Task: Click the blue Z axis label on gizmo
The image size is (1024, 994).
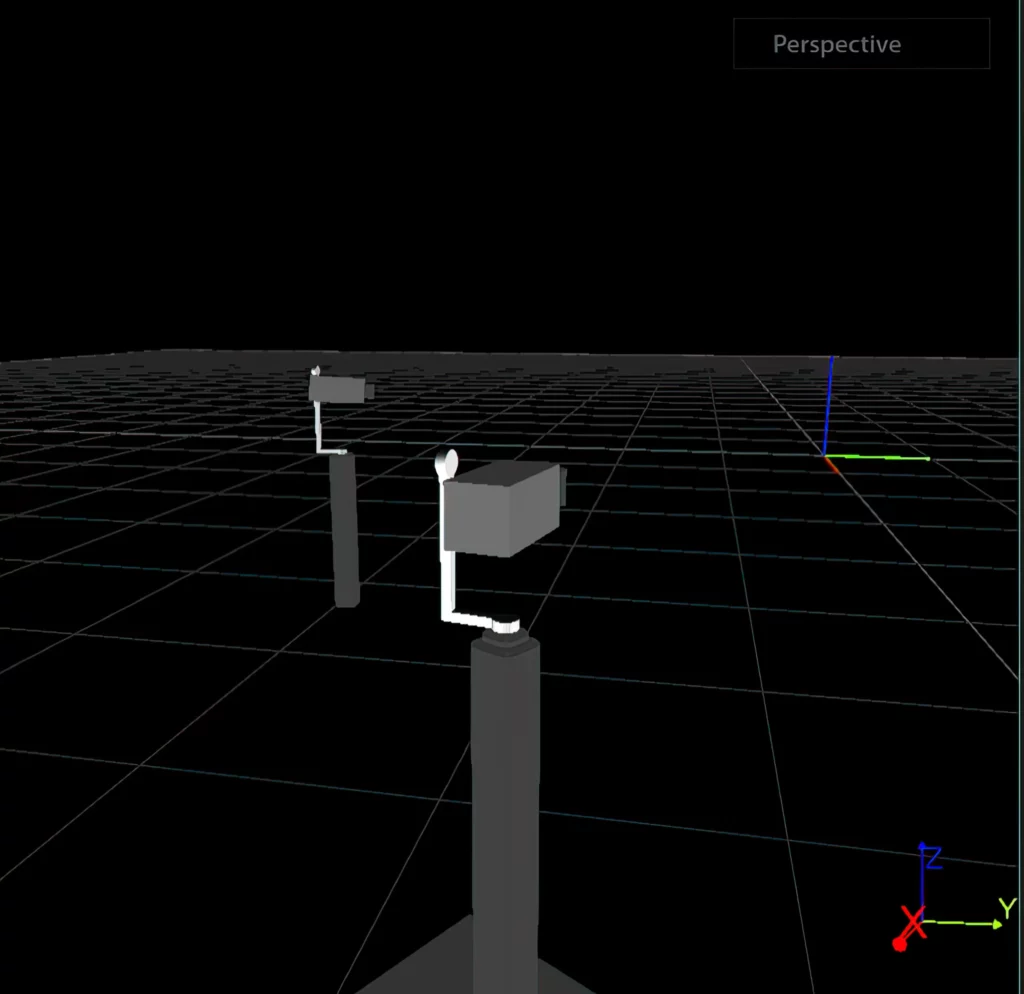Action: pos(933,858)
